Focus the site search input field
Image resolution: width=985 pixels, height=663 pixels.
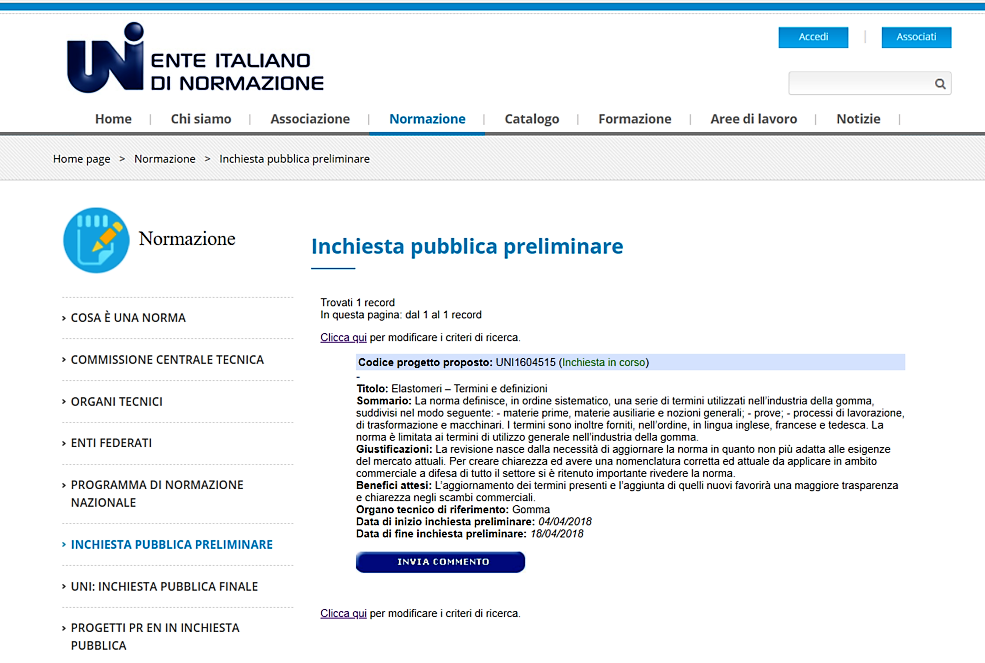(860, 84)
